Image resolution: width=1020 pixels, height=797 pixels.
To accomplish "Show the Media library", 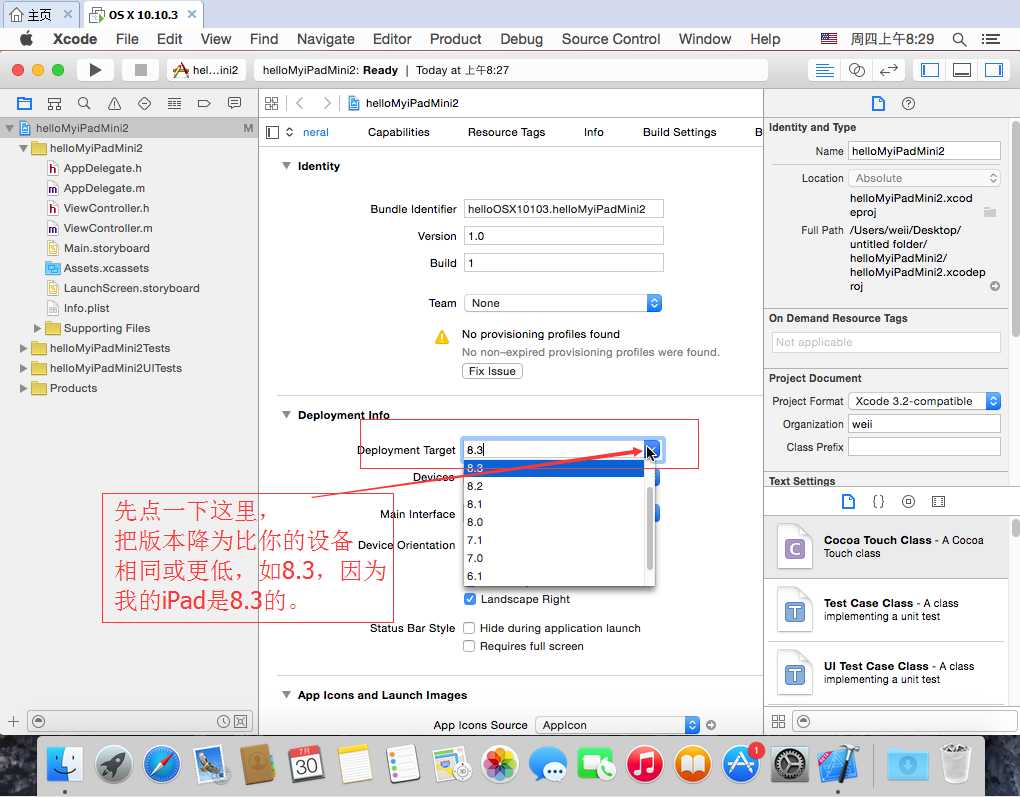I will (x=938, y=502).
